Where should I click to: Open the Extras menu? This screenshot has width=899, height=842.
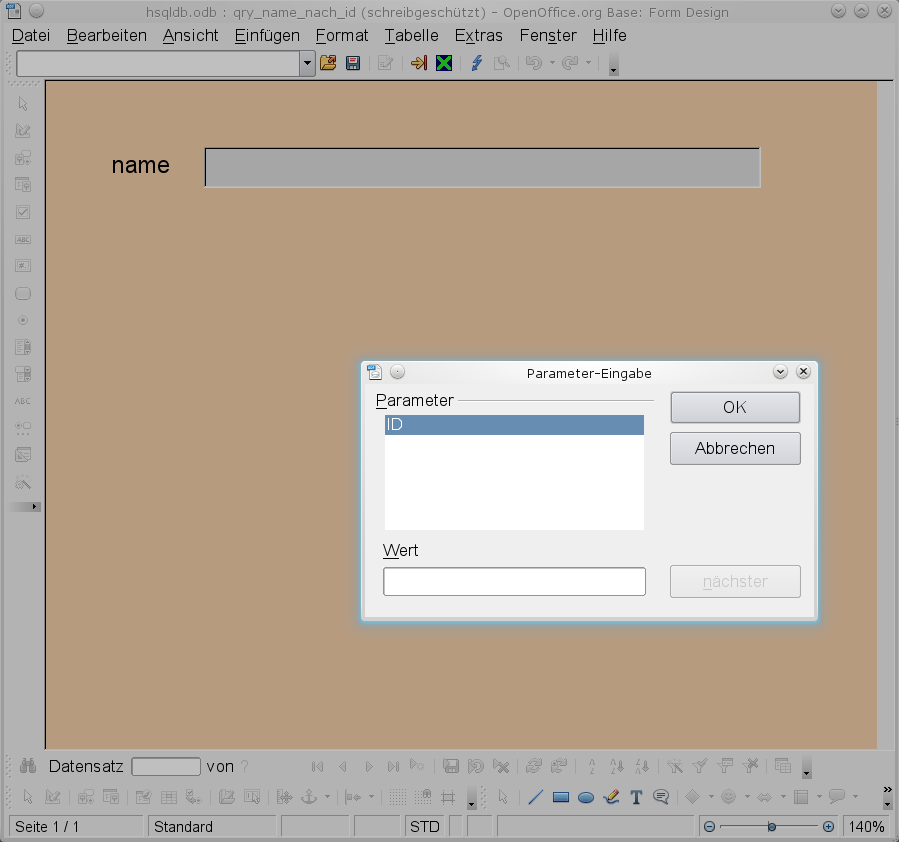point(478,35)
